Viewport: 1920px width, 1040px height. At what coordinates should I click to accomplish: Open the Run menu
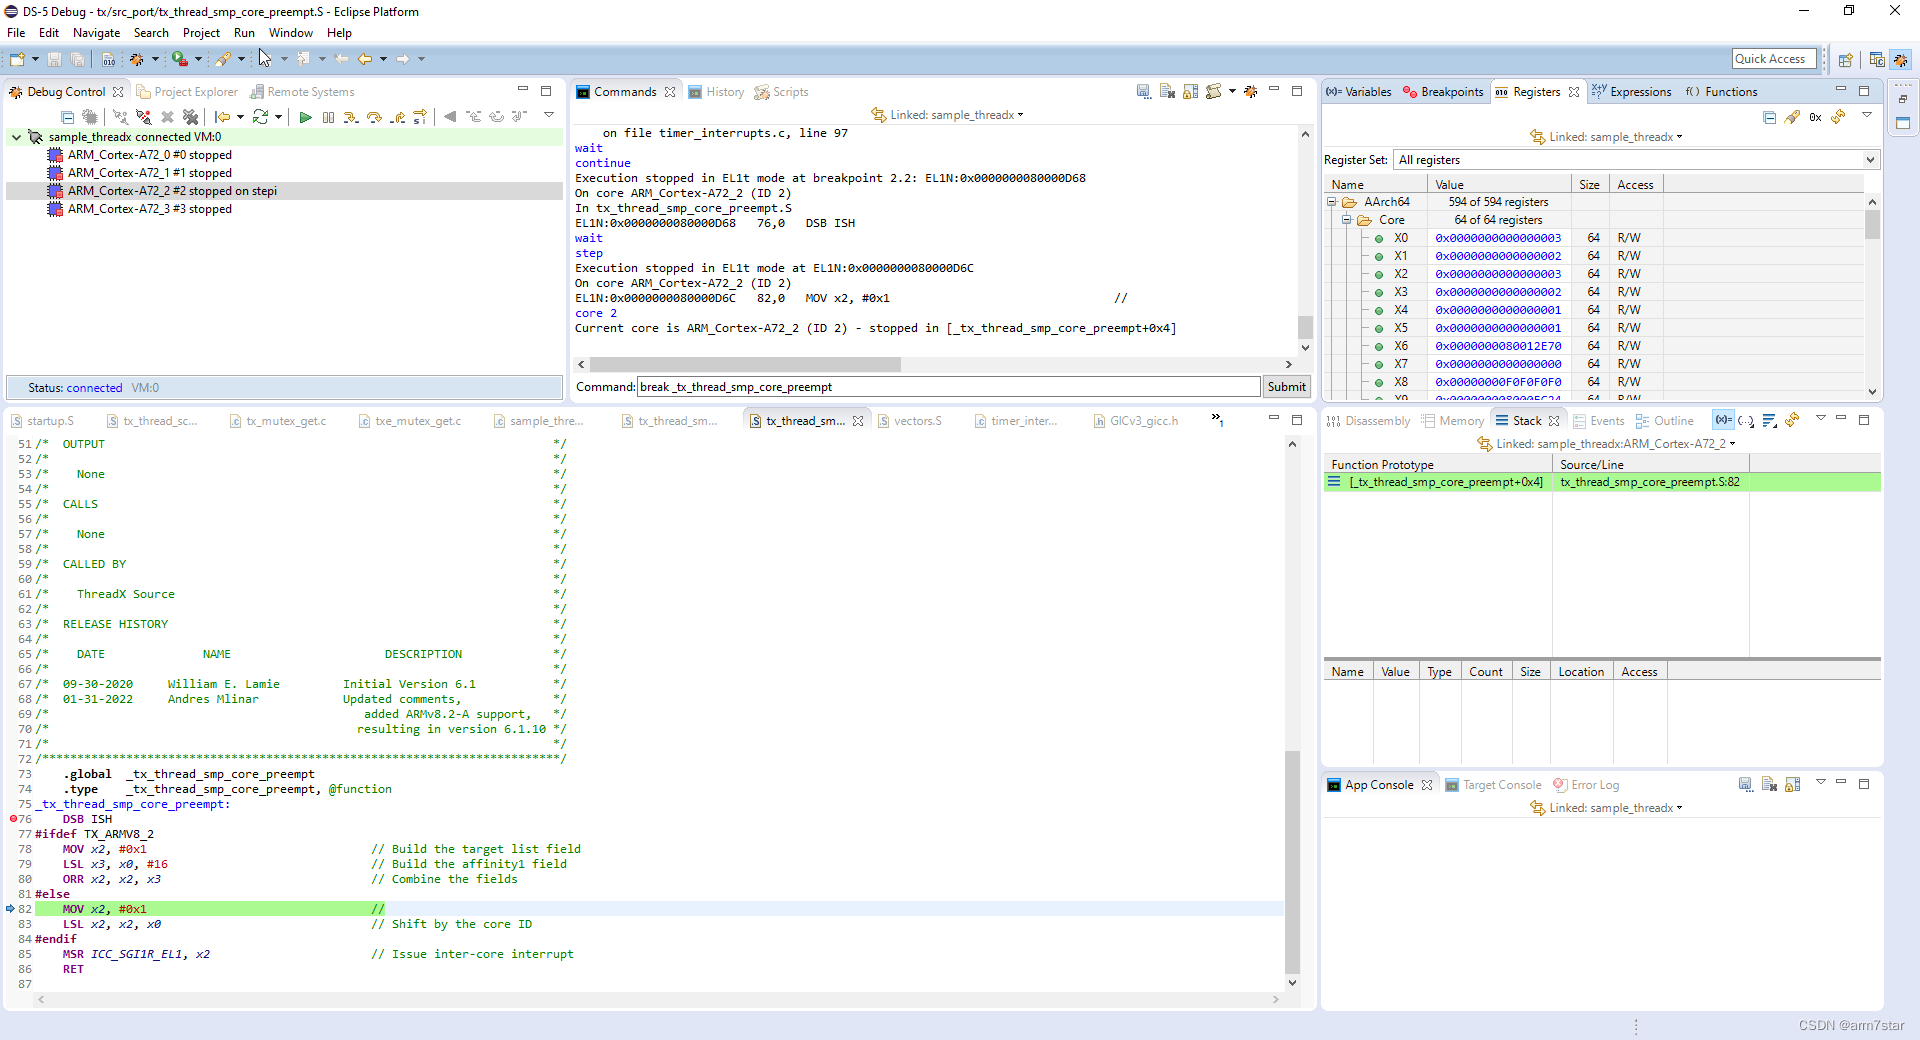(244, 33)
